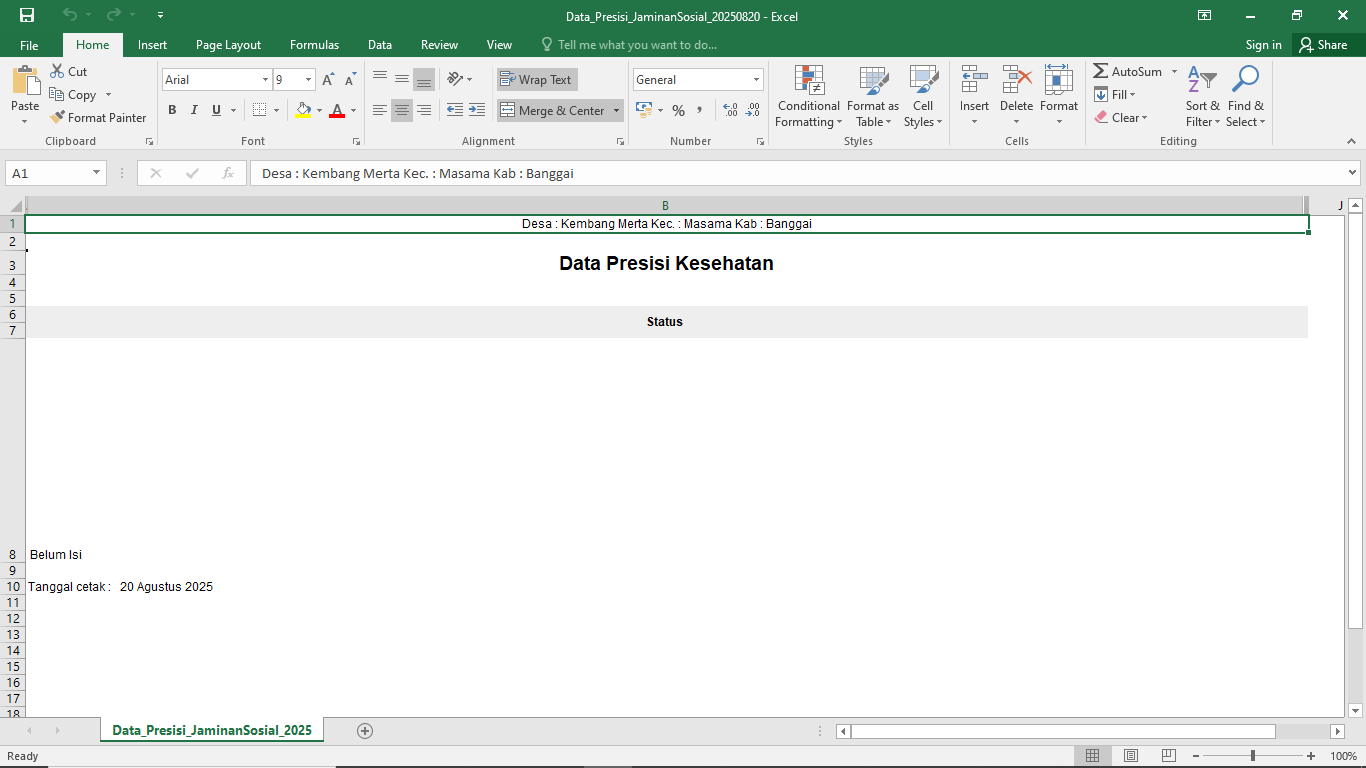The image size is (1366, 768).
Task: Align text right in cell
Action: (424, 110)
